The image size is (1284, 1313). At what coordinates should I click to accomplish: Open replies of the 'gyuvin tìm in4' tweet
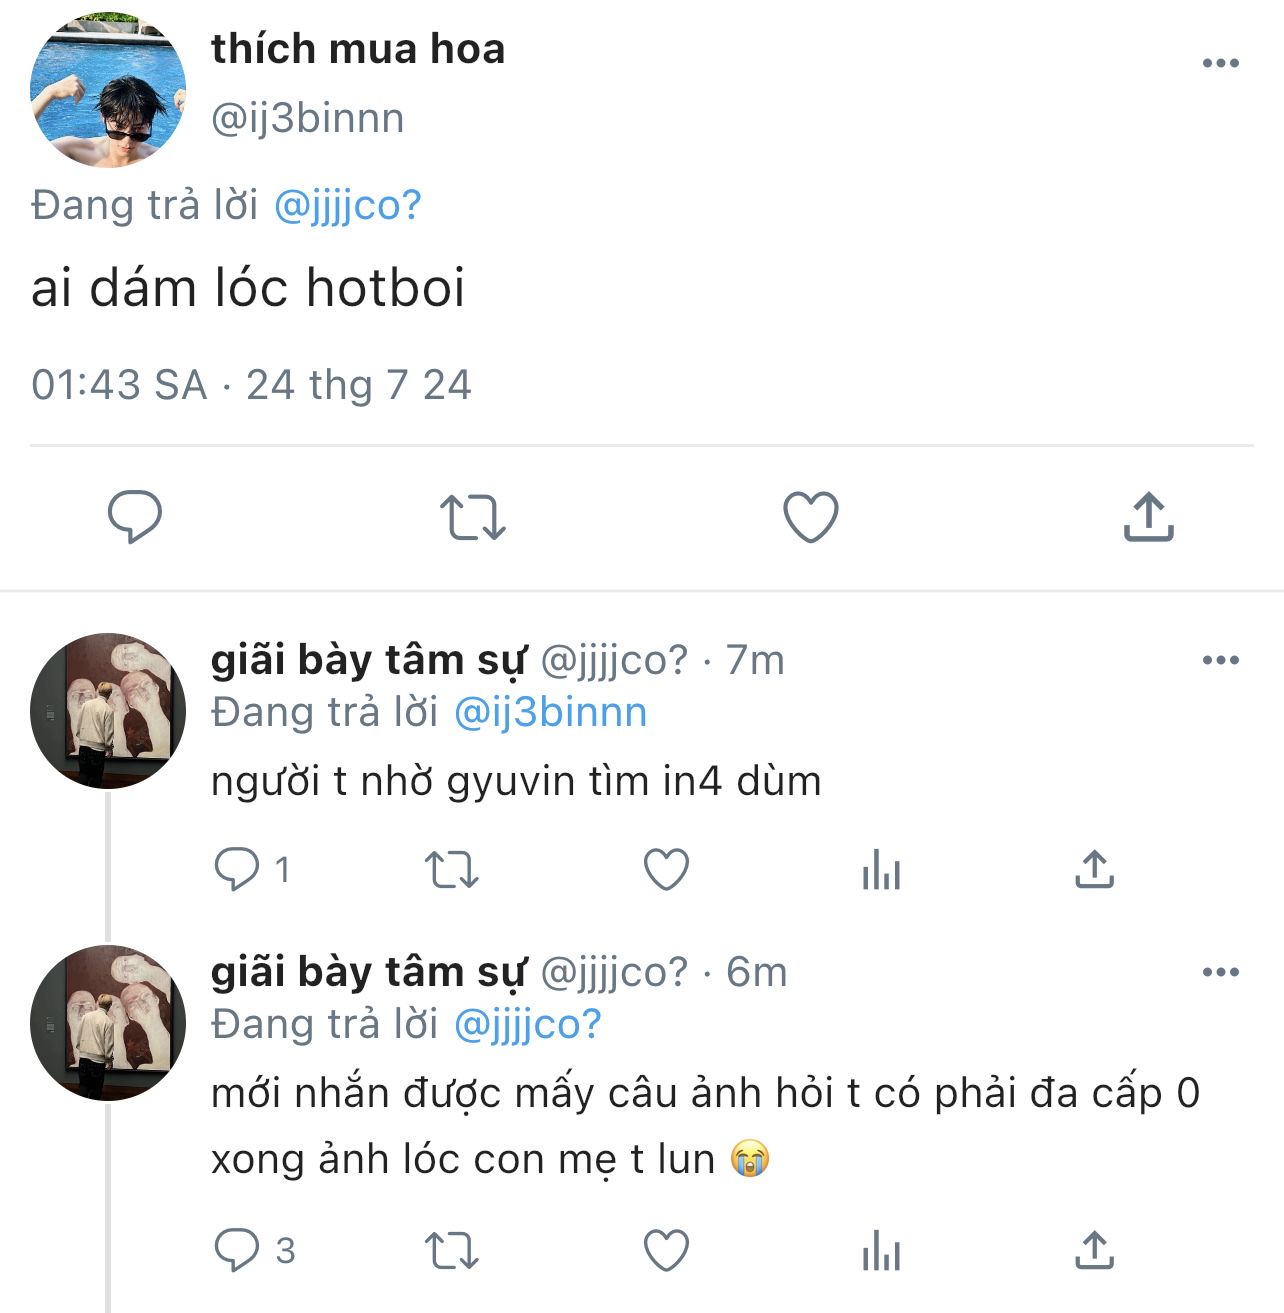coord(252,869)
